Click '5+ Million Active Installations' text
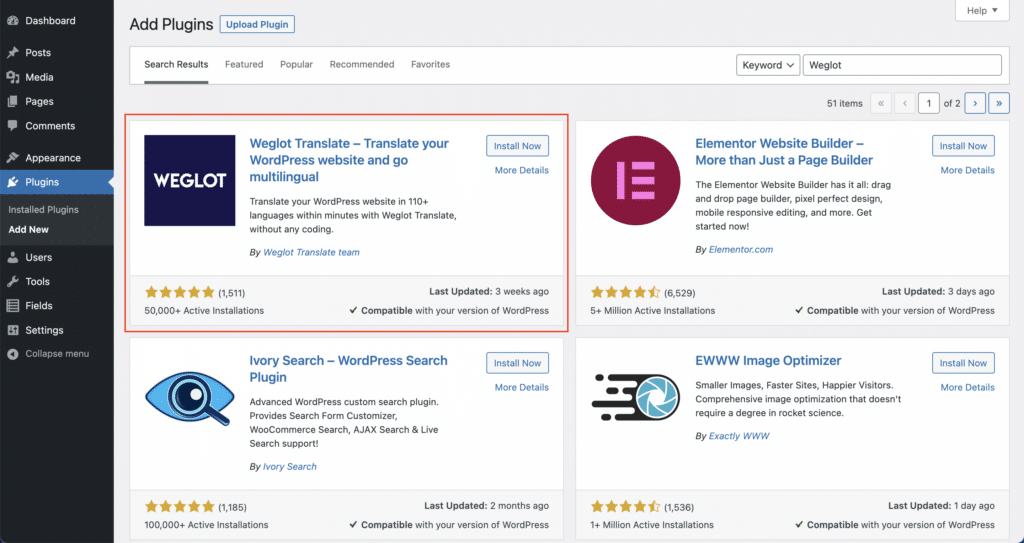1024x543 pixels. click(652, 311)
